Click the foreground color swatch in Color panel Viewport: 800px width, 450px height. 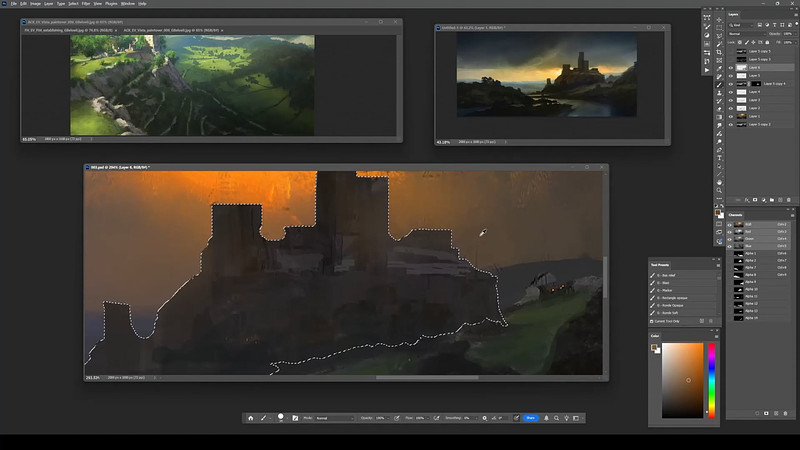[653, 347]
